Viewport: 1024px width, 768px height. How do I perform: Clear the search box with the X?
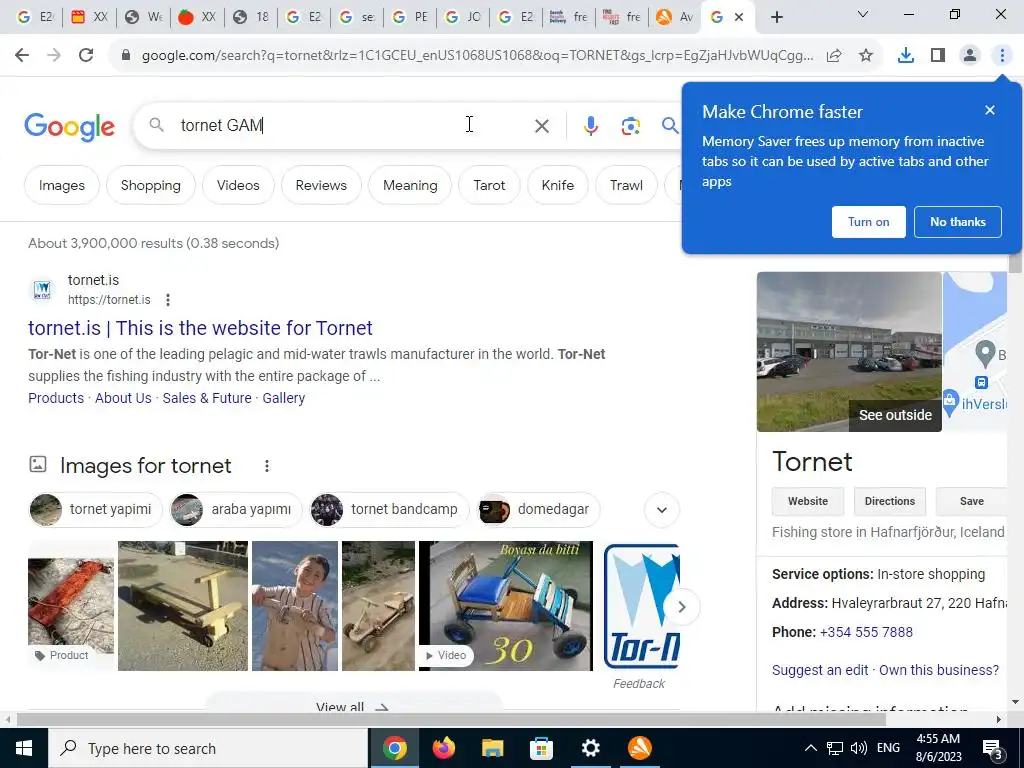click(x=541, y=125)
